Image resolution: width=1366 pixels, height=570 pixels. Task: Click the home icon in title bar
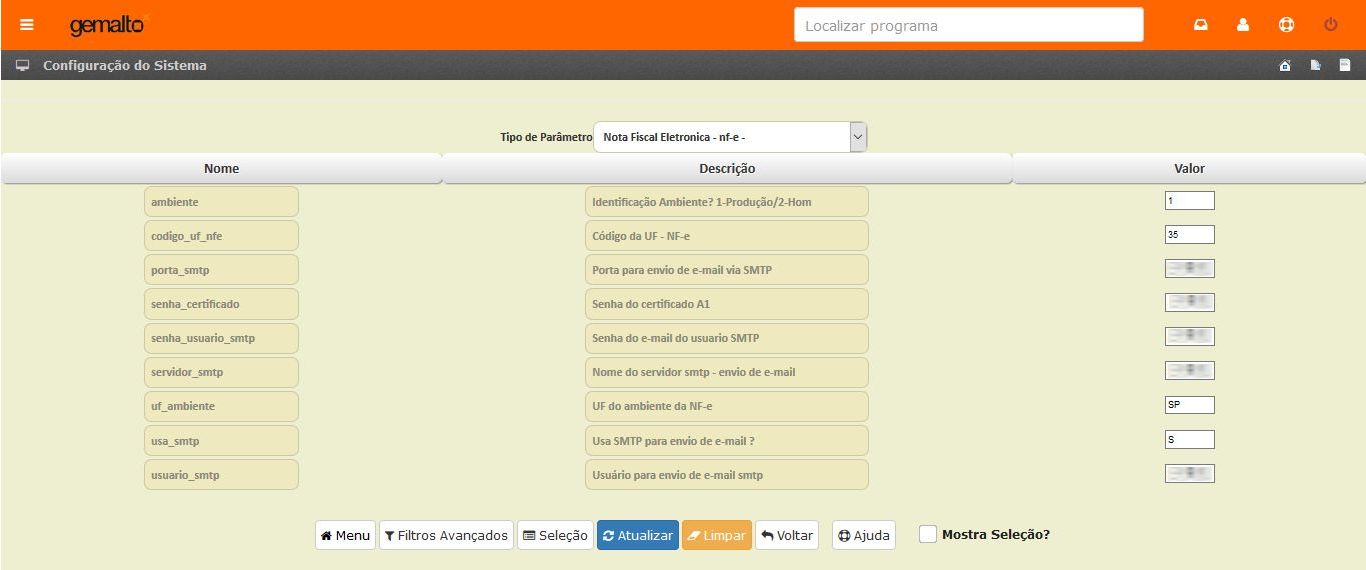pyautogui.click(x=1285, y=66)
